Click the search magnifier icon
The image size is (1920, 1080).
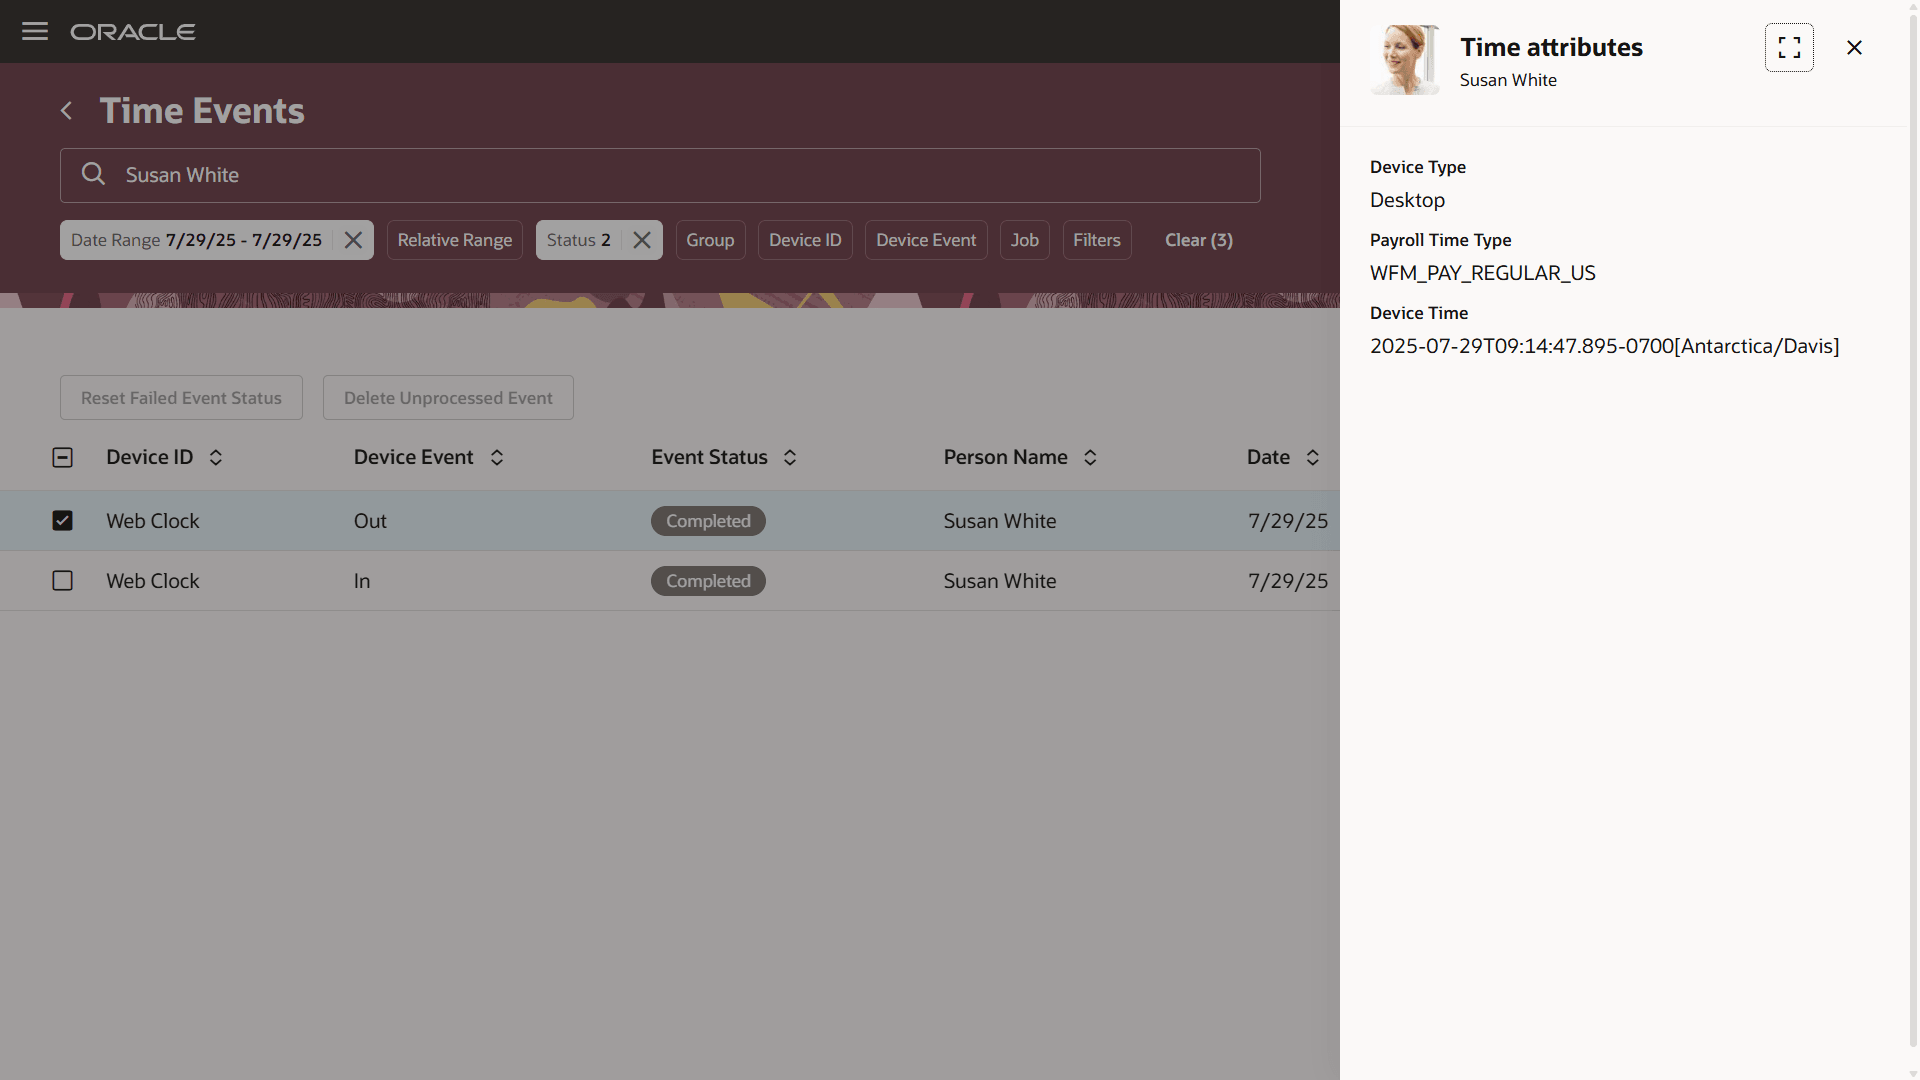(93, 175)
